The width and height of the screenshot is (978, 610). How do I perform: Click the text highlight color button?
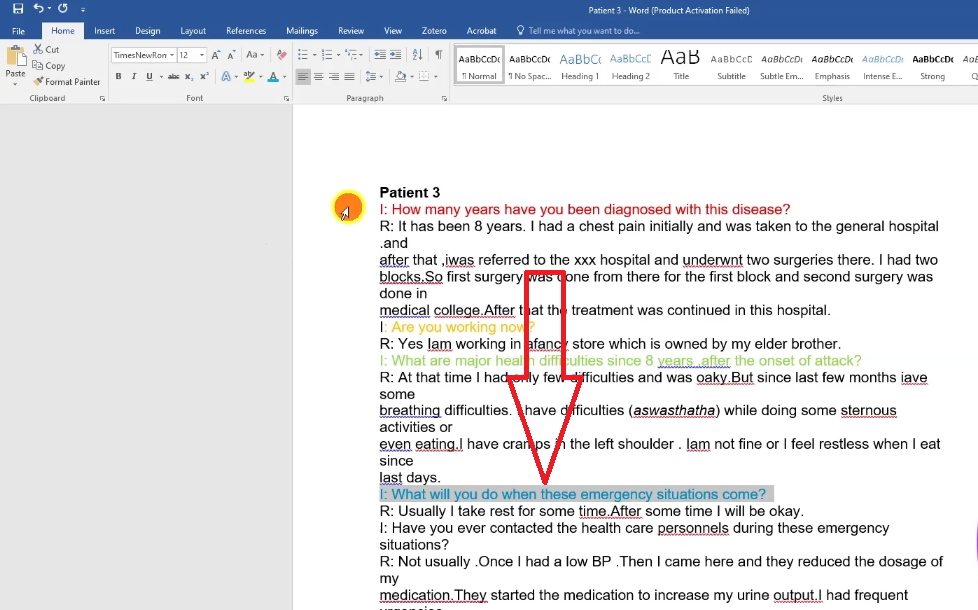pos(250,77)
